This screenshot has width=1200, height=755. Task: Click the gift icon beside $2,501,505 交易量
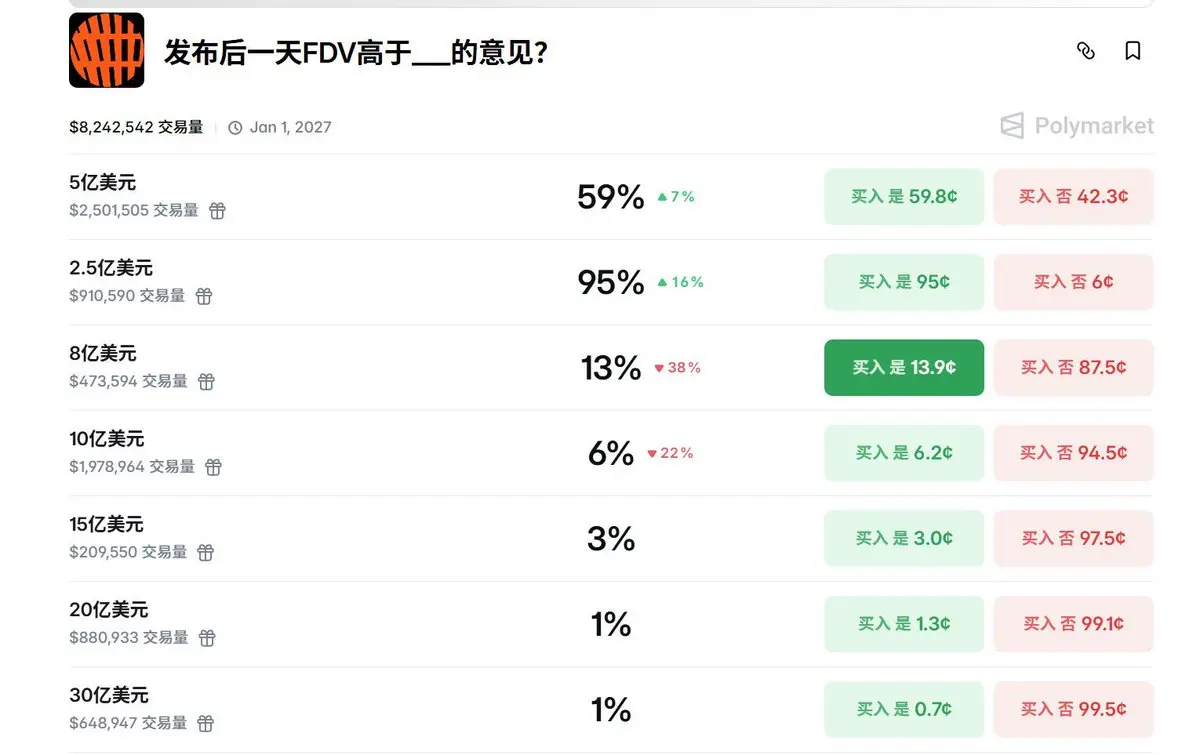point(217,211)
